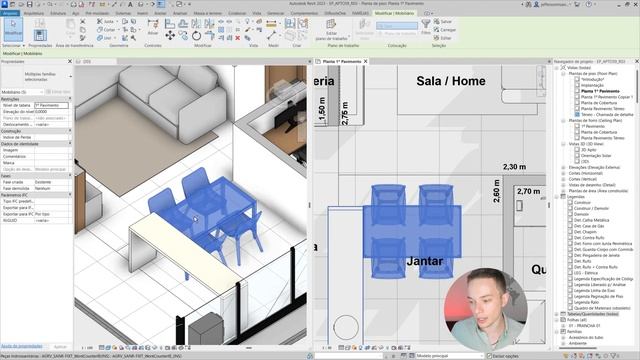
Task: Click the Match Type Properties brush icon
Action: tap(83, 38)
